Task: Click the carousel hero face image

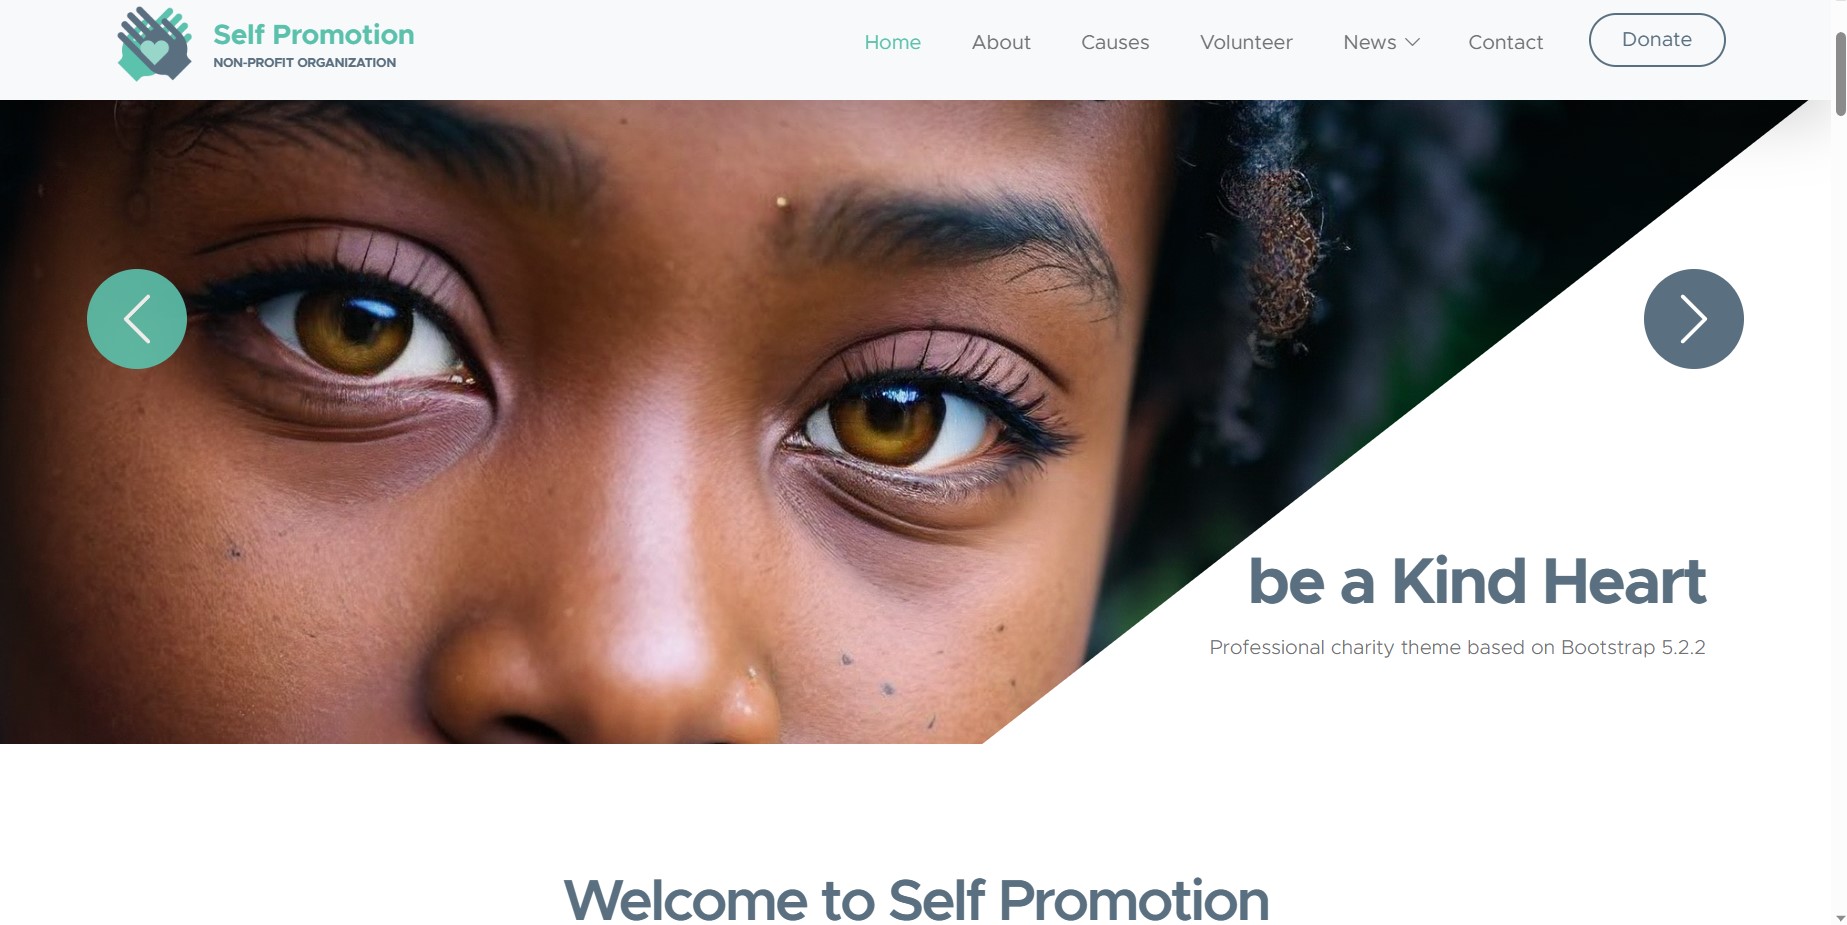Action: click(x=600, y=421)
